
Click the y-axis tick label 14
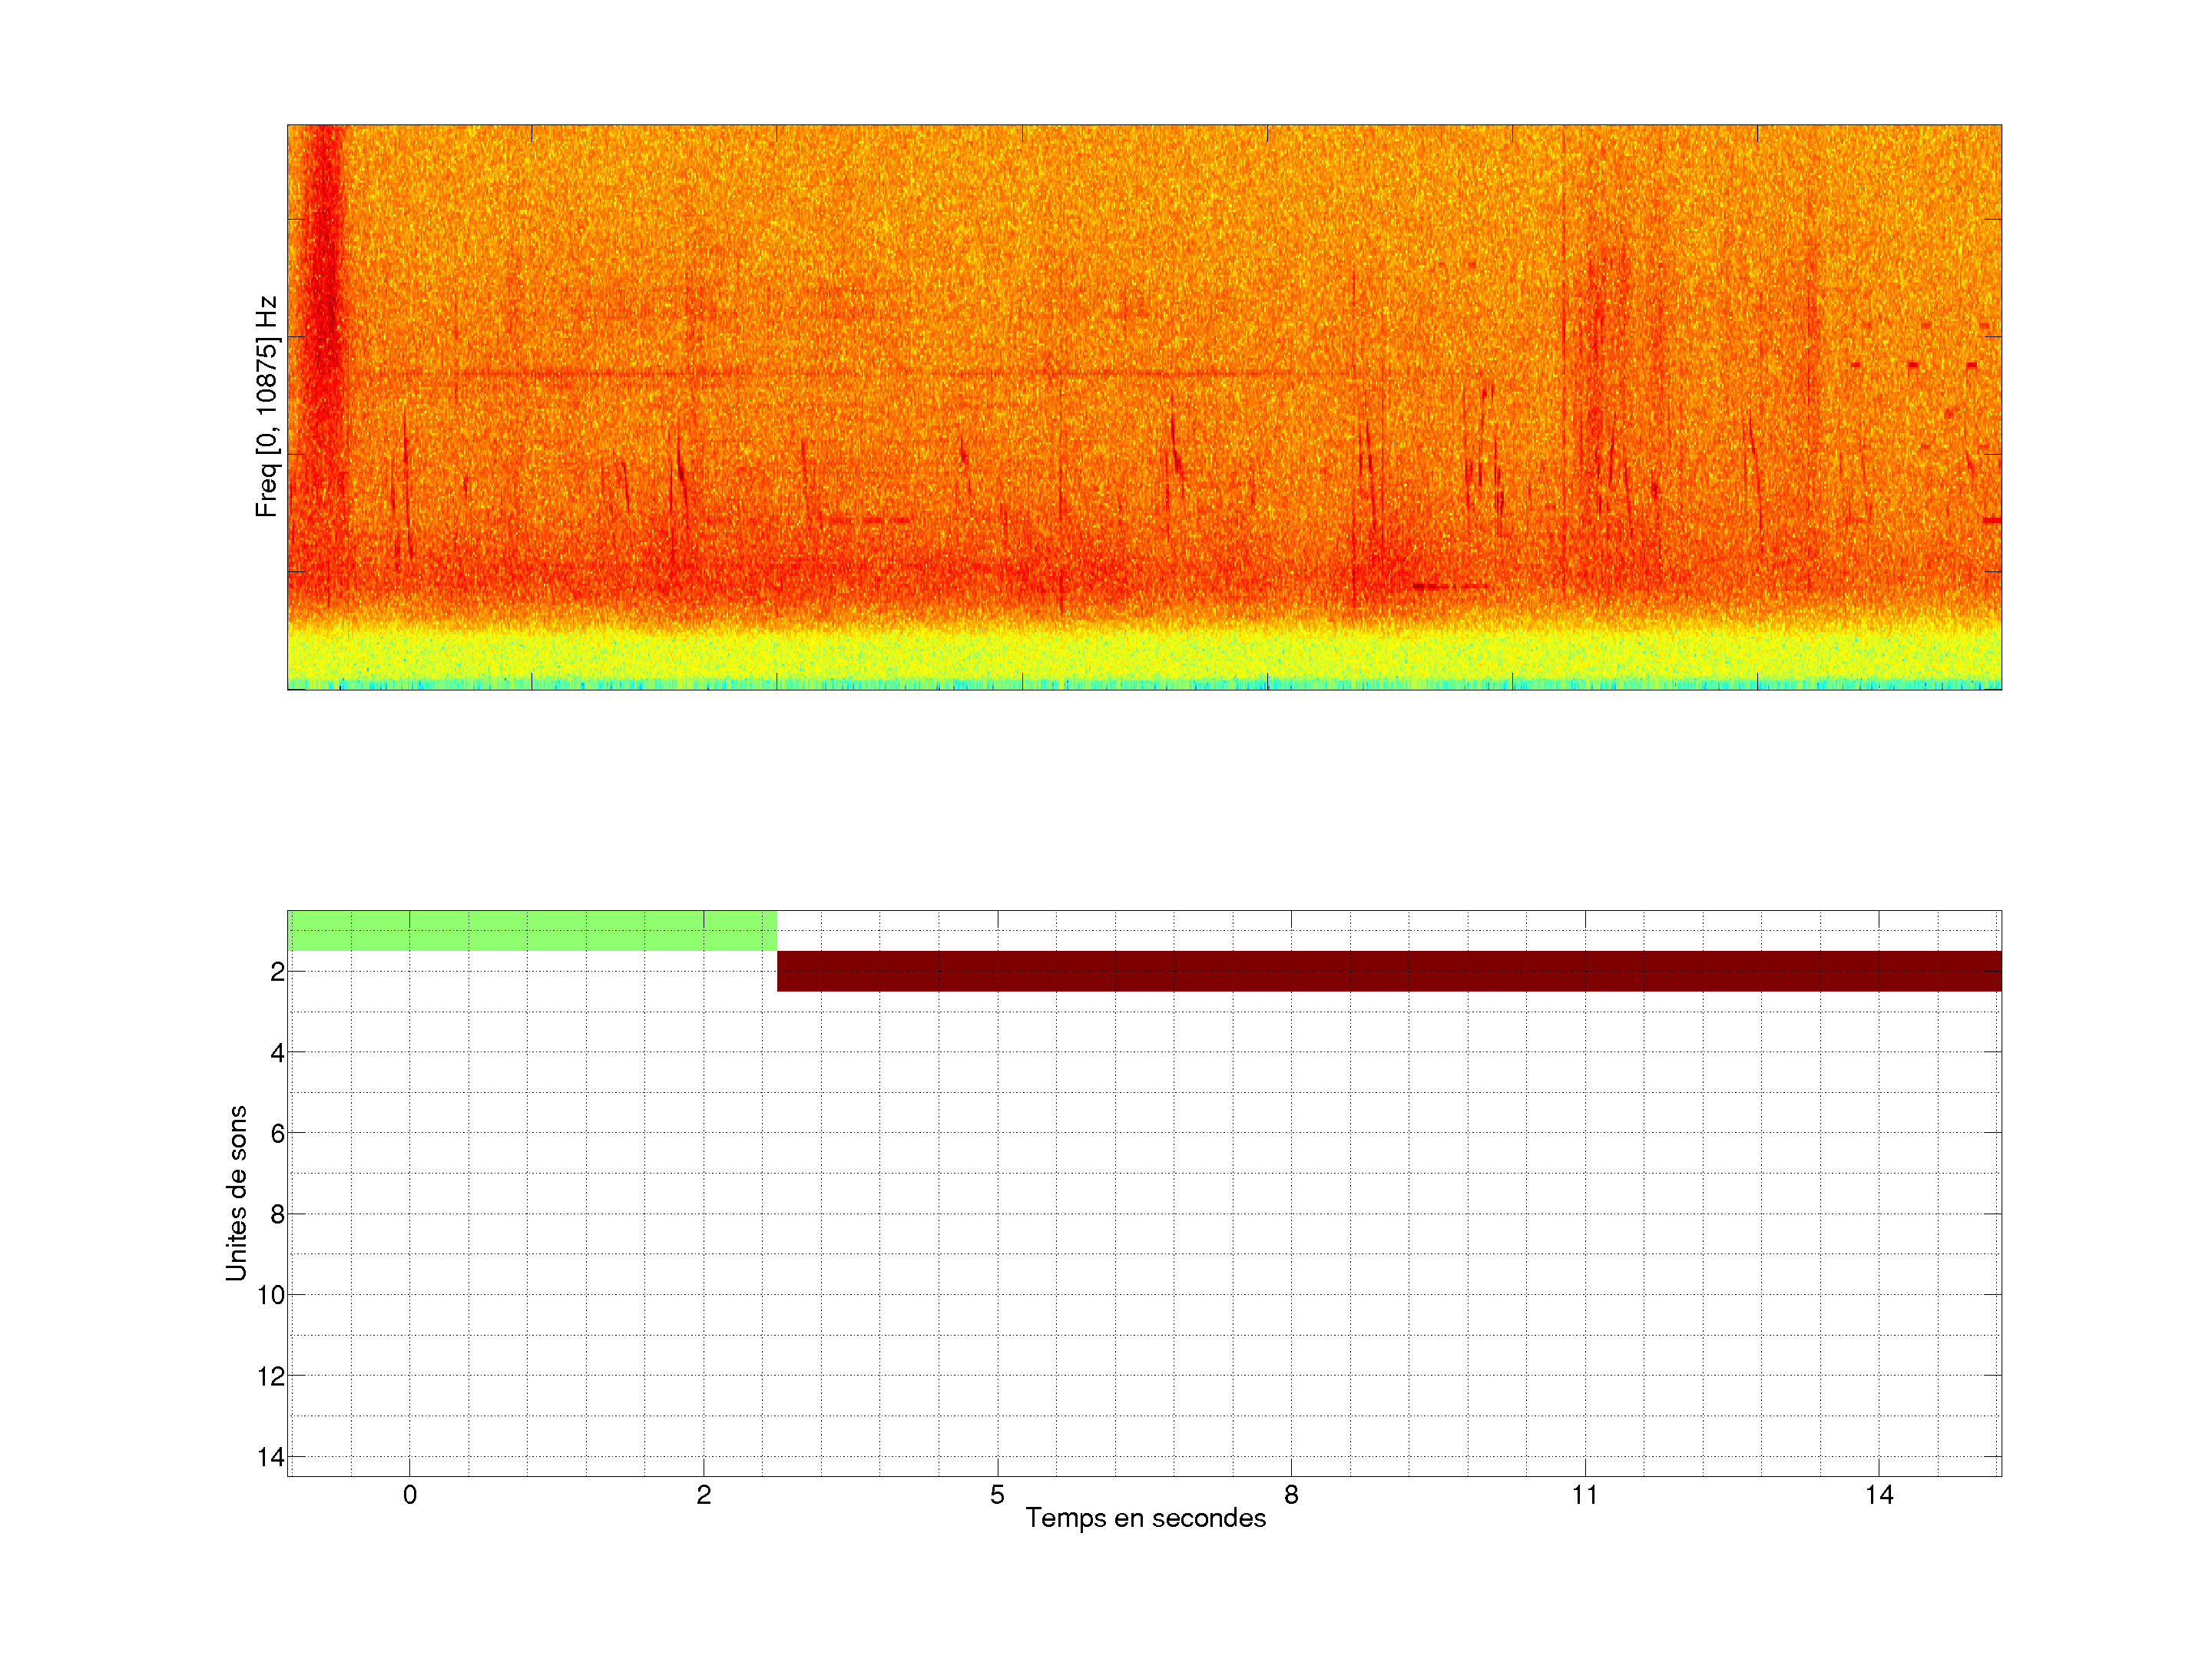click(x=271, y=1457)
